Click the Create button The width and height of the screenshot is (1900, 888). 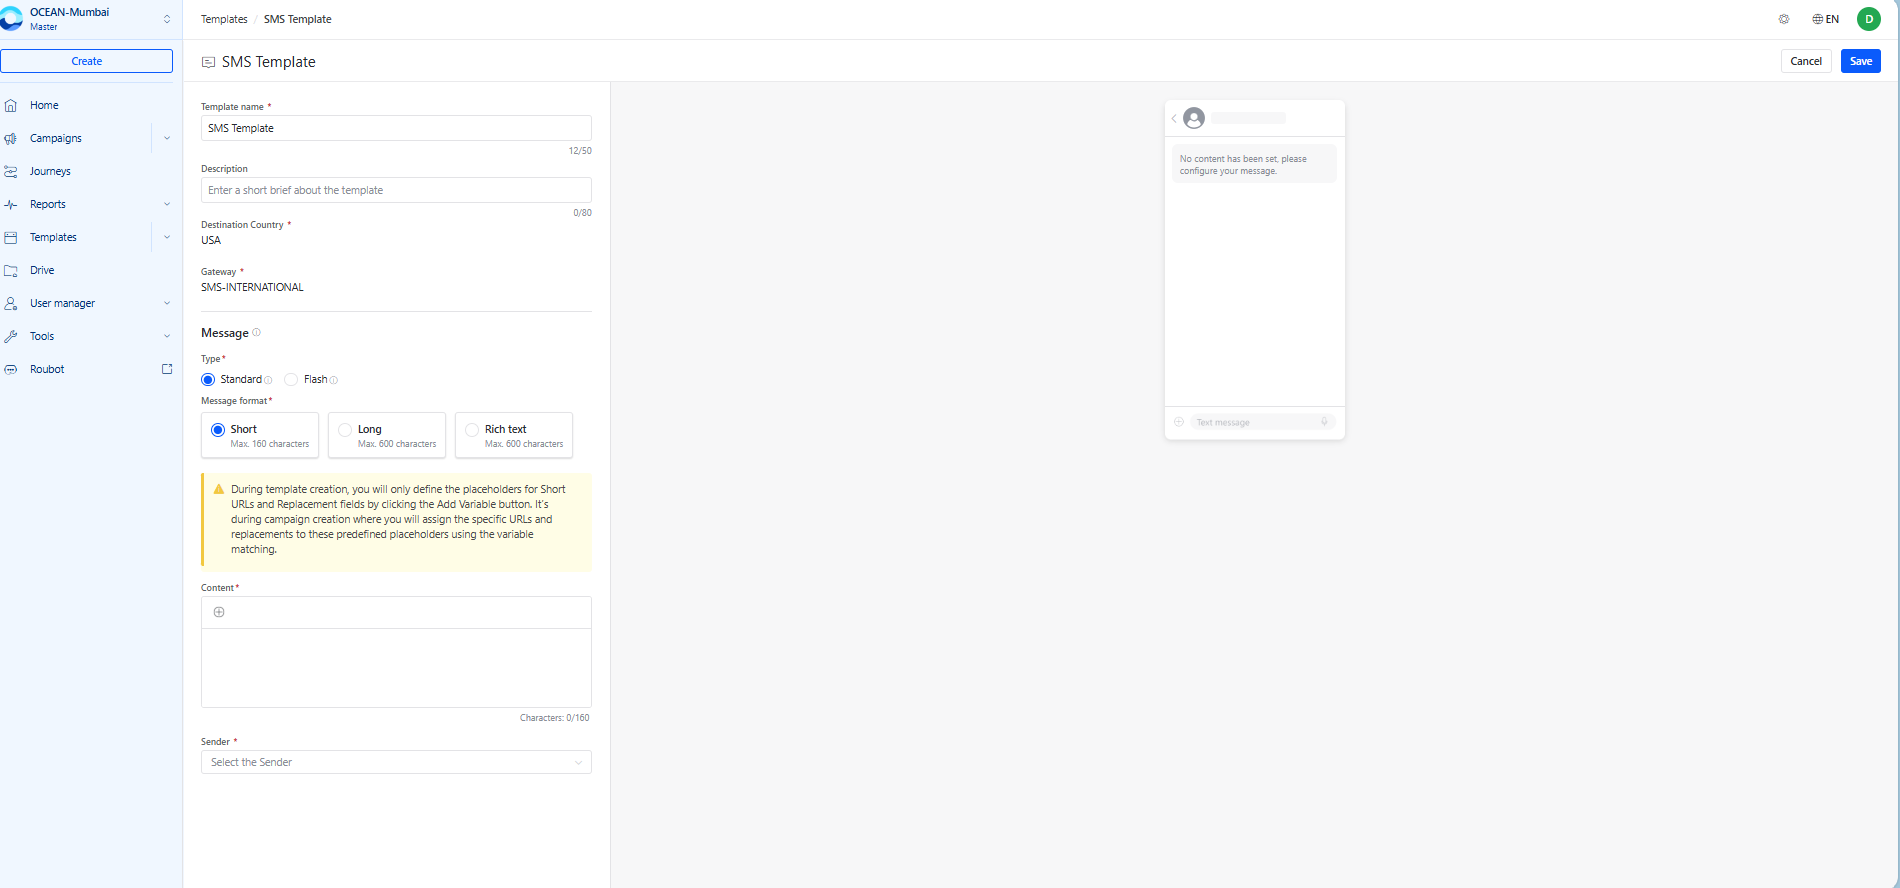click(86, 61)
